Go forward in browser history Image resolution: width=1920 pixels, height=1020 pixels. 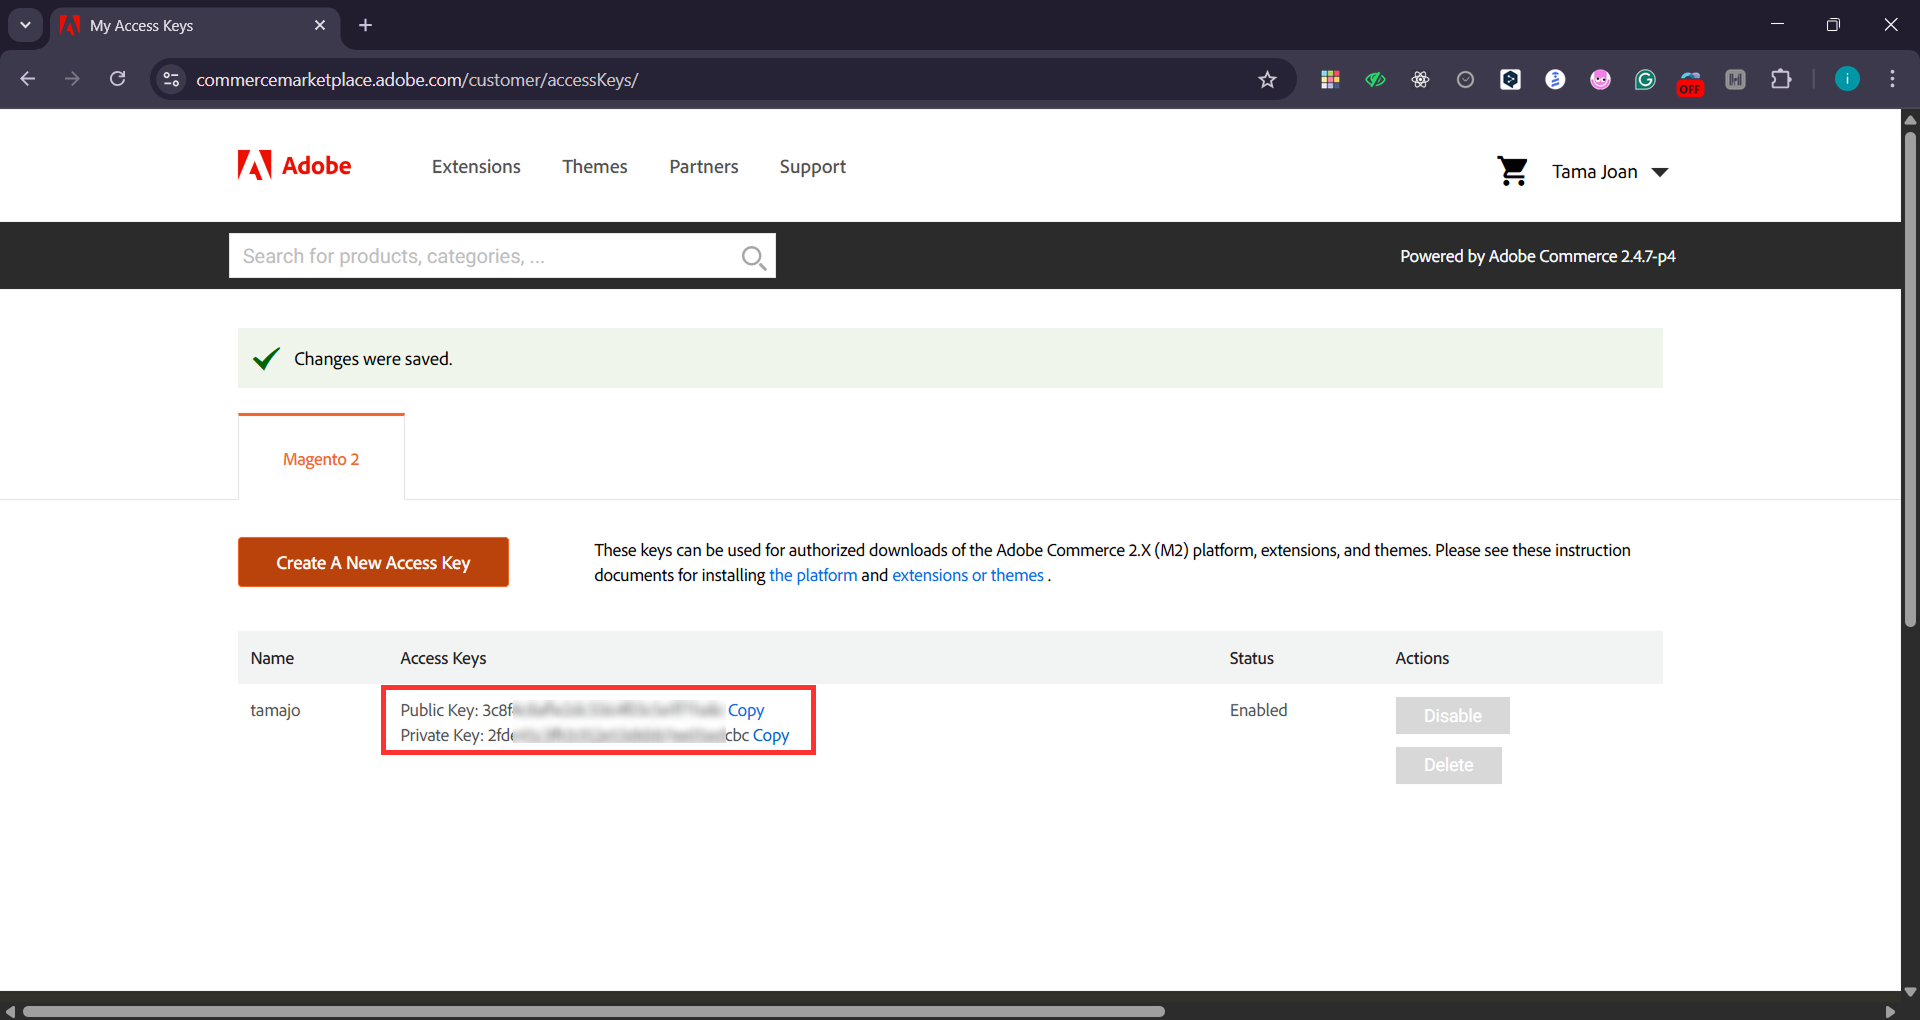(x=72, y=79)
